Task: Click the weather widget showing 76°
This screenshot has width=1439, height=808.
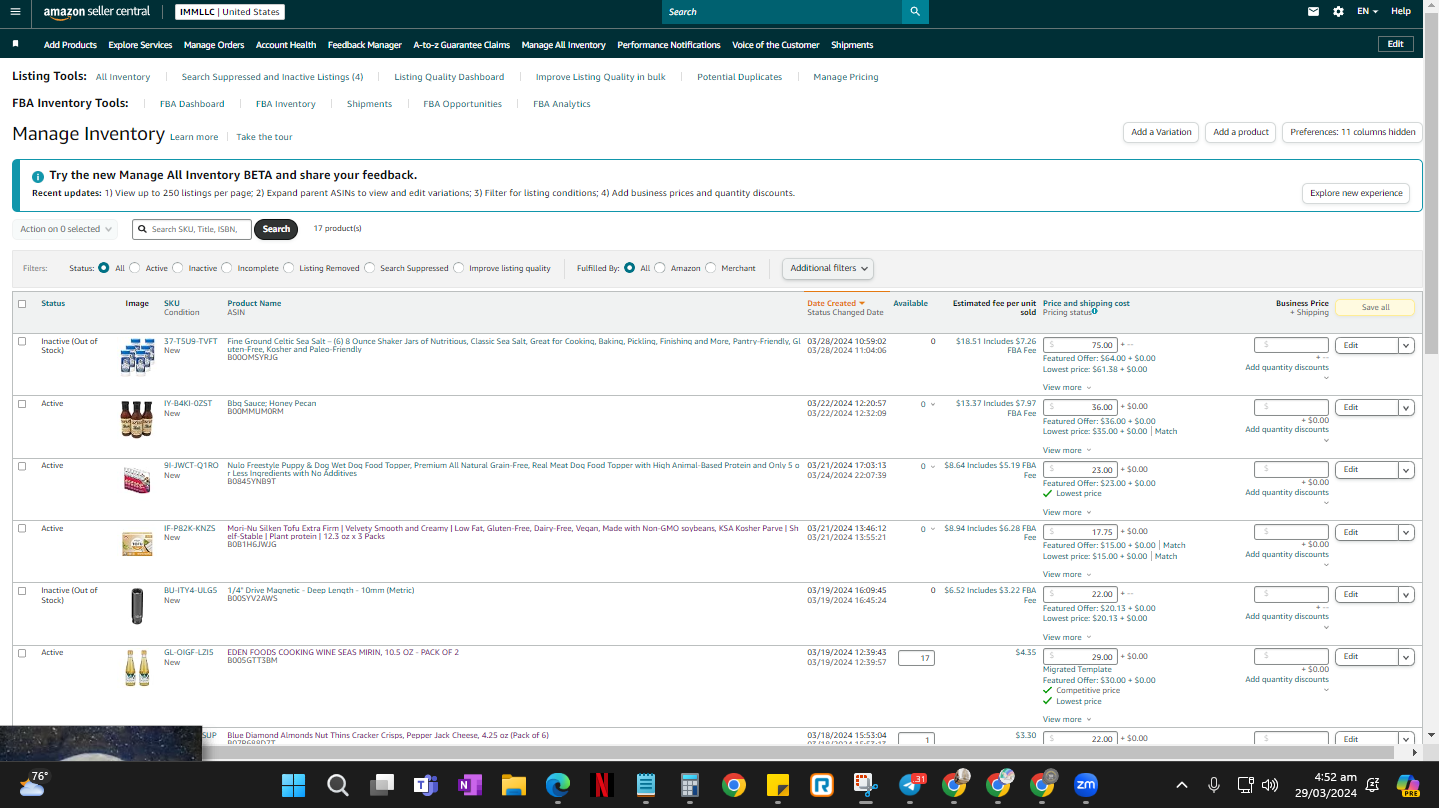Action: [x=32, y=783]
